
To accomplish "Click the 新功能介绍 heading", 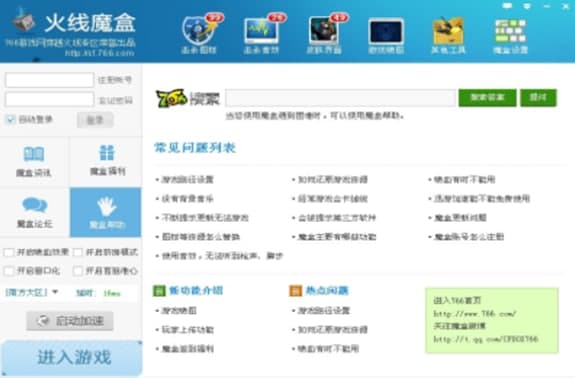I will (196, 291).
